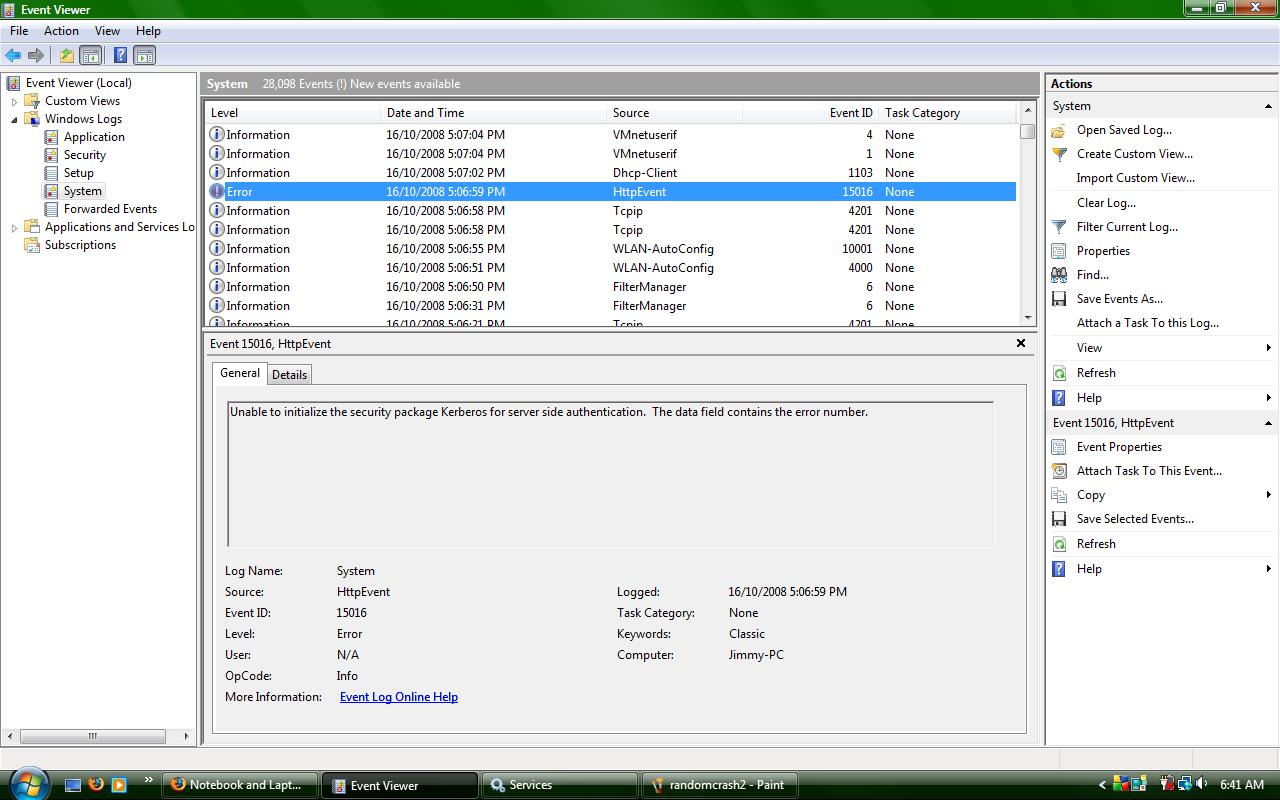Select Event Viewer (Local) root node
Viewport: 1280px width, 800px height.
79,83
